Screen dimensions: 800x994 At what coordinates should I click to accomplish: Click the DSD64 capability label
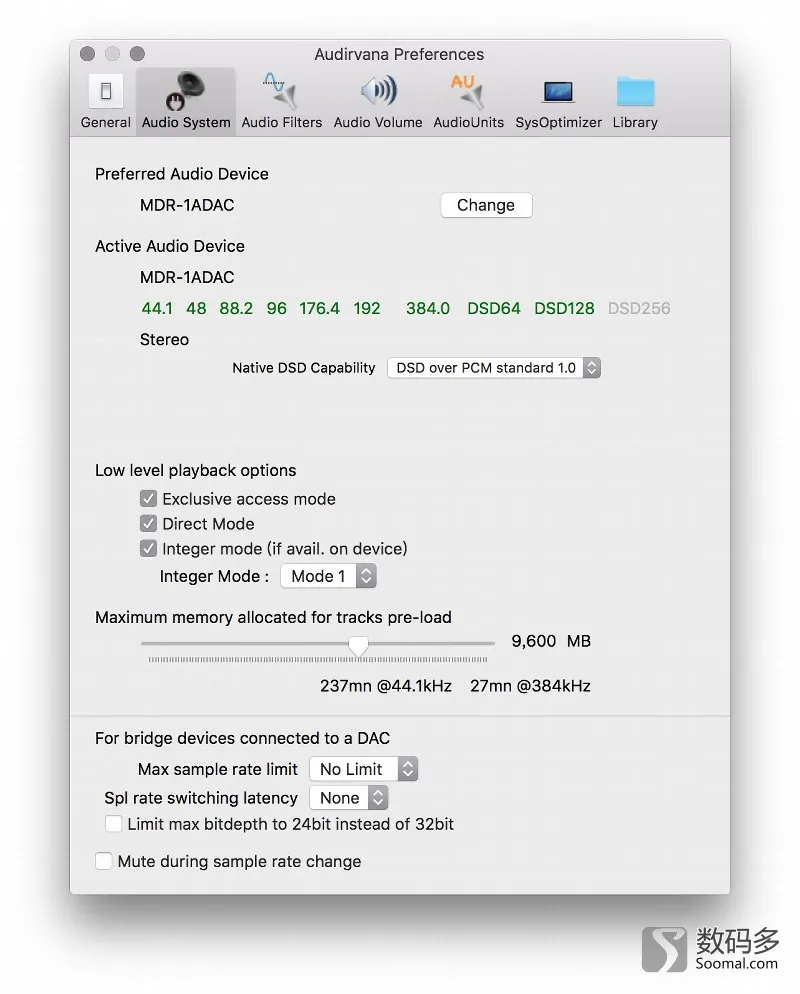point(494,309)
